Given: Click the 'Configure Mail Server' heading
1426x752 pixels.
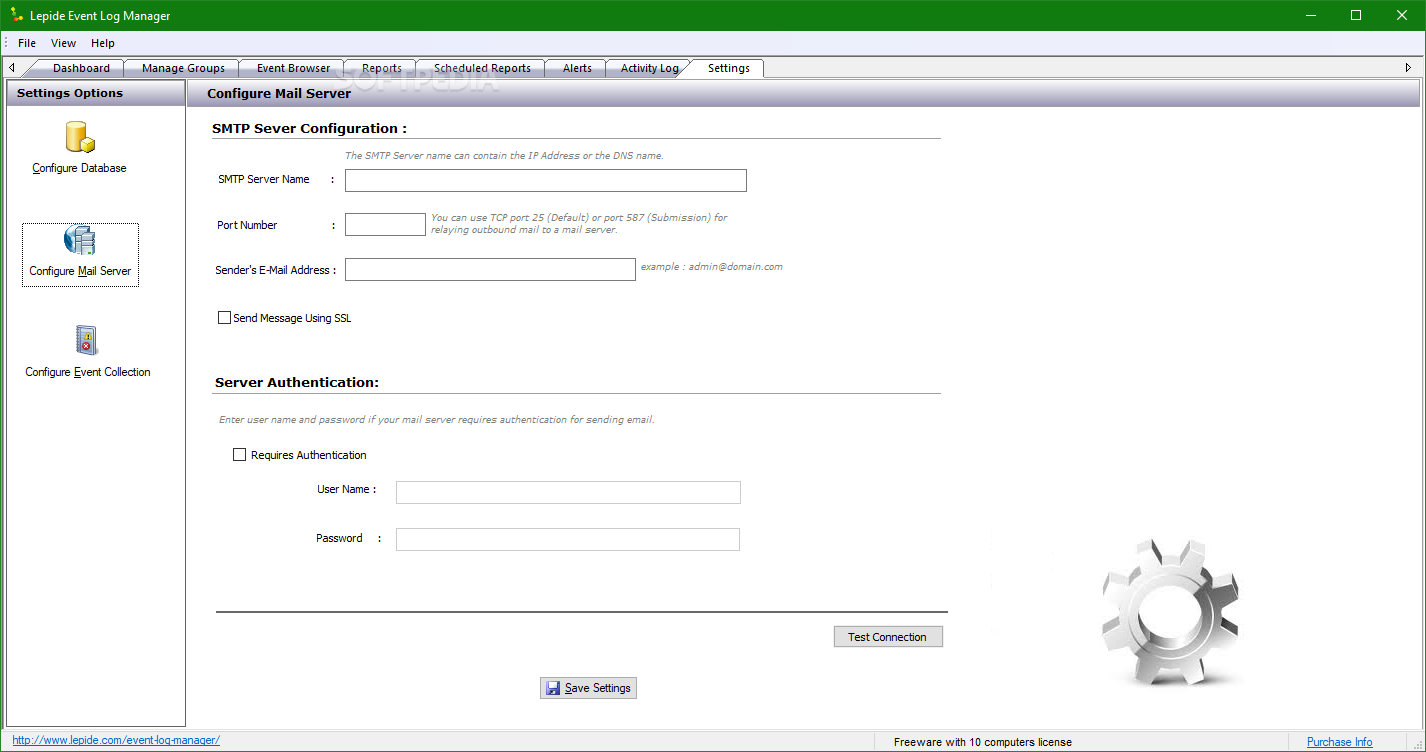Looking at the screenshot, I should [x=279, y=93].
